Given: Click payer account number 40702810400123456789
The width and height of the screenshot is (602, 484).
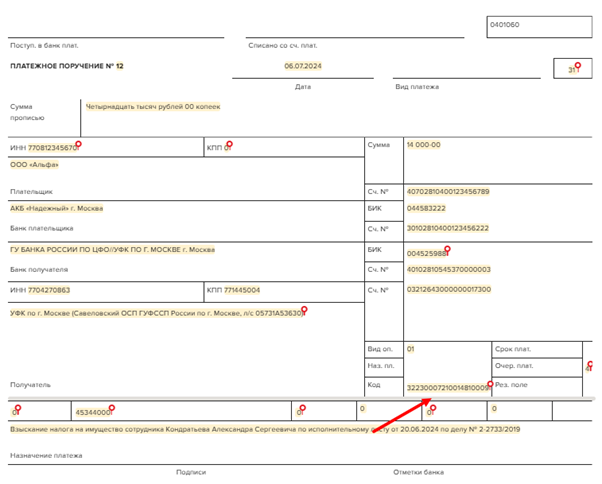Looking at the screenshot, I should click(448, 191).
